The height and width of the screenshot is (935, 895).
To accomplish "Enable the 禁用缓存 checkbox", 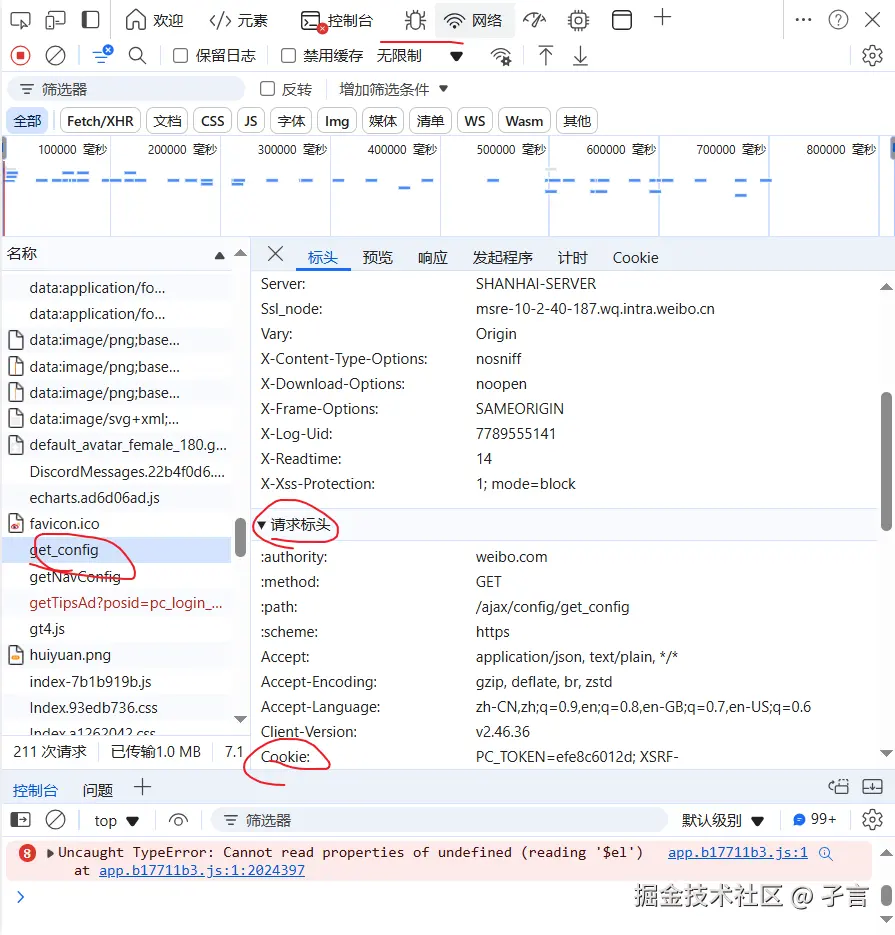I will coord(287,56).
